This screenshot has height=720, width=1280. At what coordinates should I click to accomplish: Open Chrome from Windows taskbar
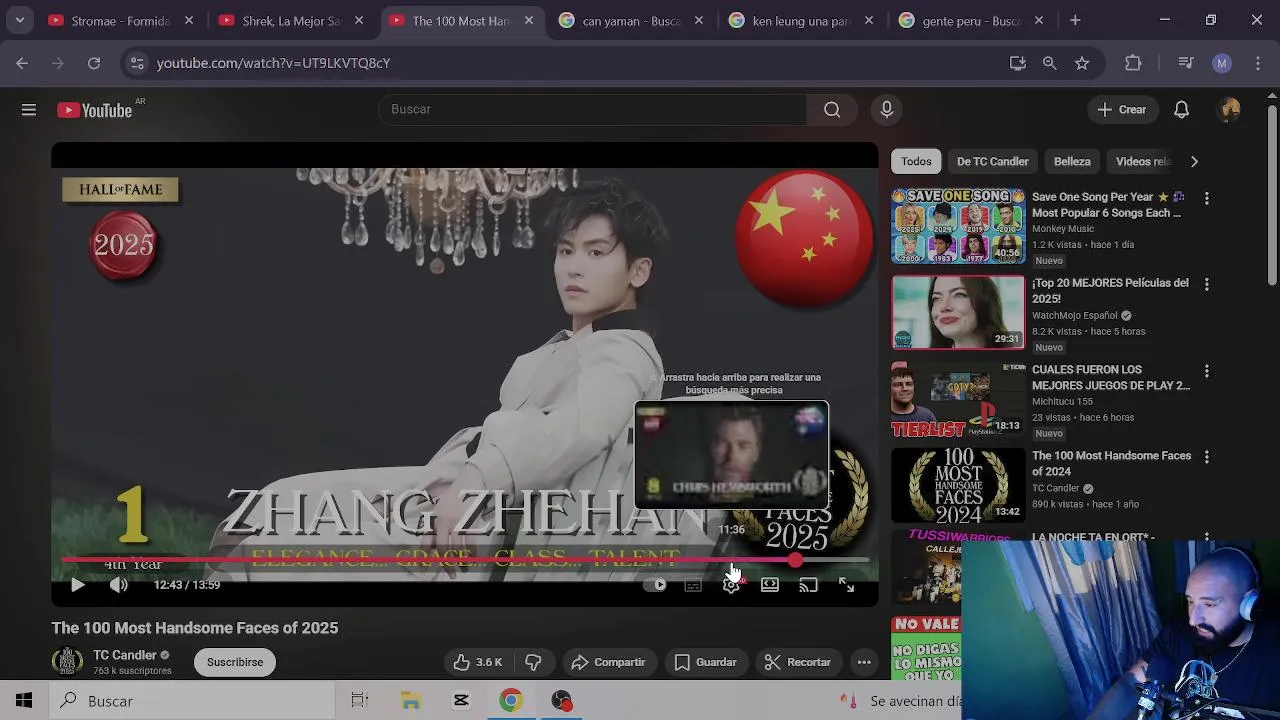[x=511, y=701]
